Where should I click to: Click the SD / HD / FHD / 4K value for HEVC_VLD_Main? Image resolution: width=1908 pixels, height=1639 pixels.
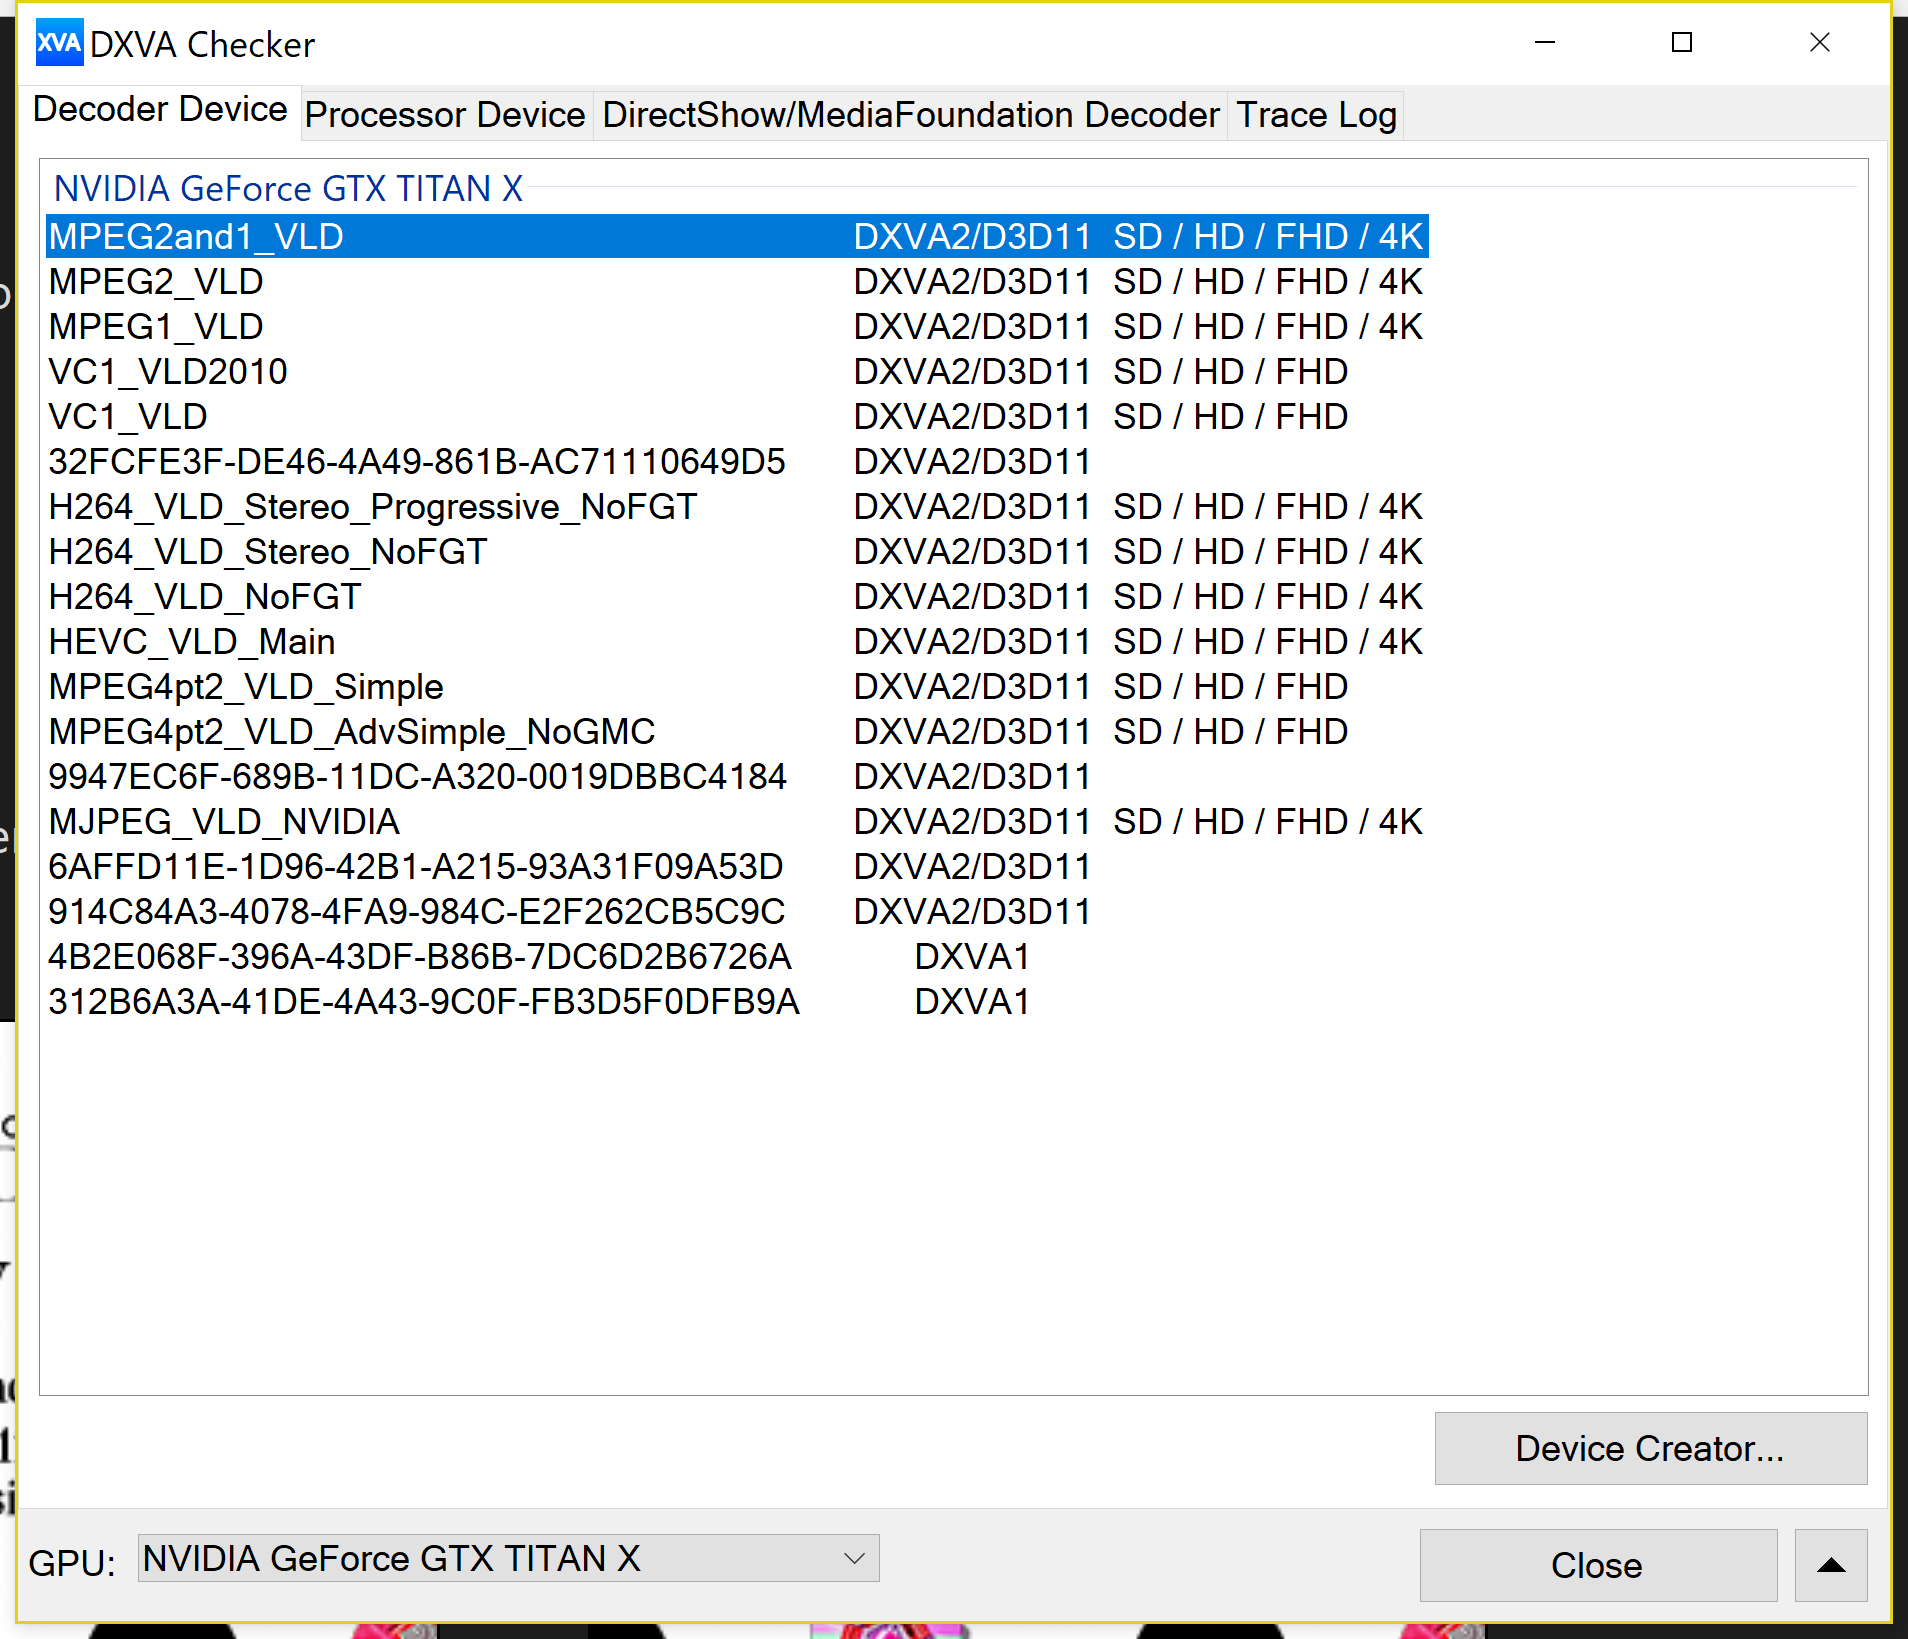pos(1268,642)
